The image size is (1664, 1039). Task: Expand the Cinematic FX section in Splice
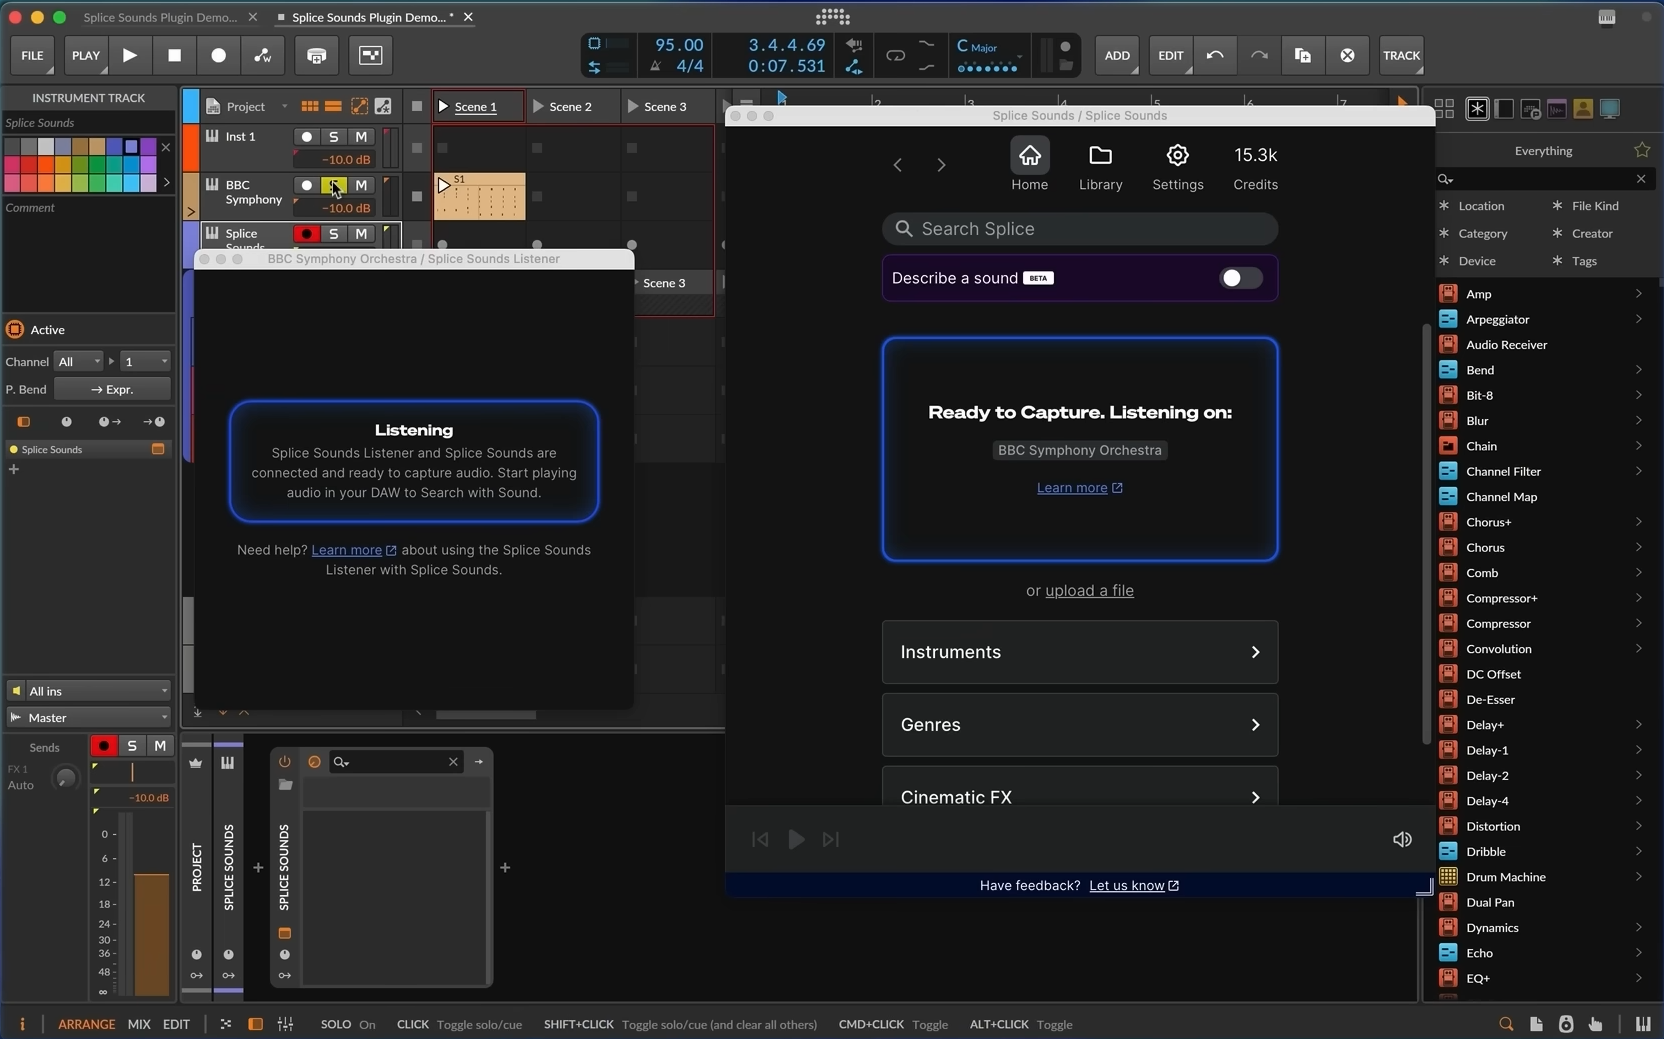(1080, 787)
